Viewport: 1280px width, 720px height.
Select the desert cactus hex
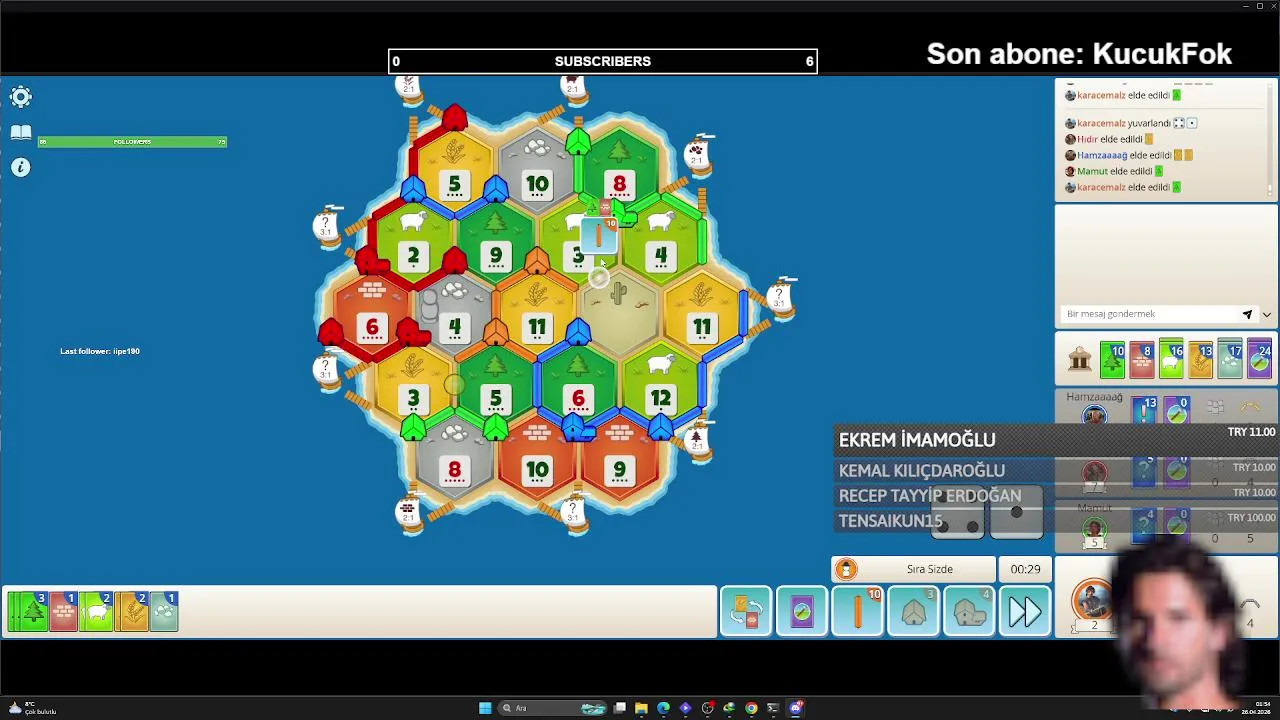pyautogui.click(x=619, y=316)
